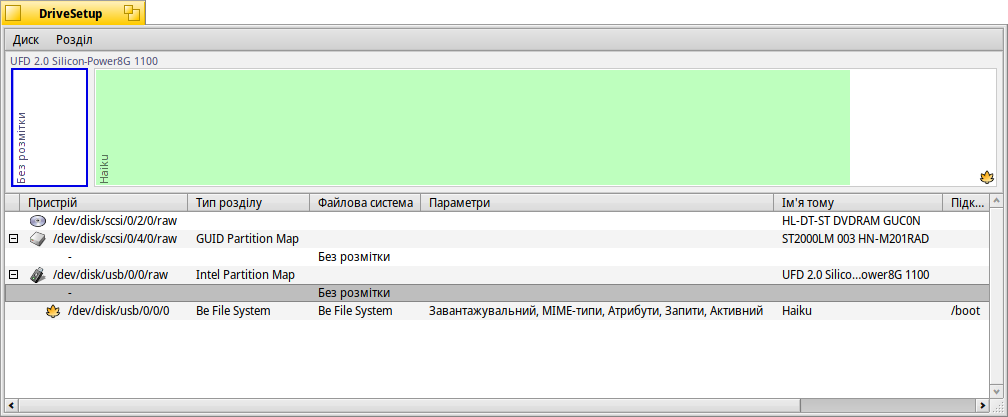Viewport: 1008px width, 417px height.
Task: Click the GUID Partition Map cell
Action: pyautogui.click(x=248, y=239)
